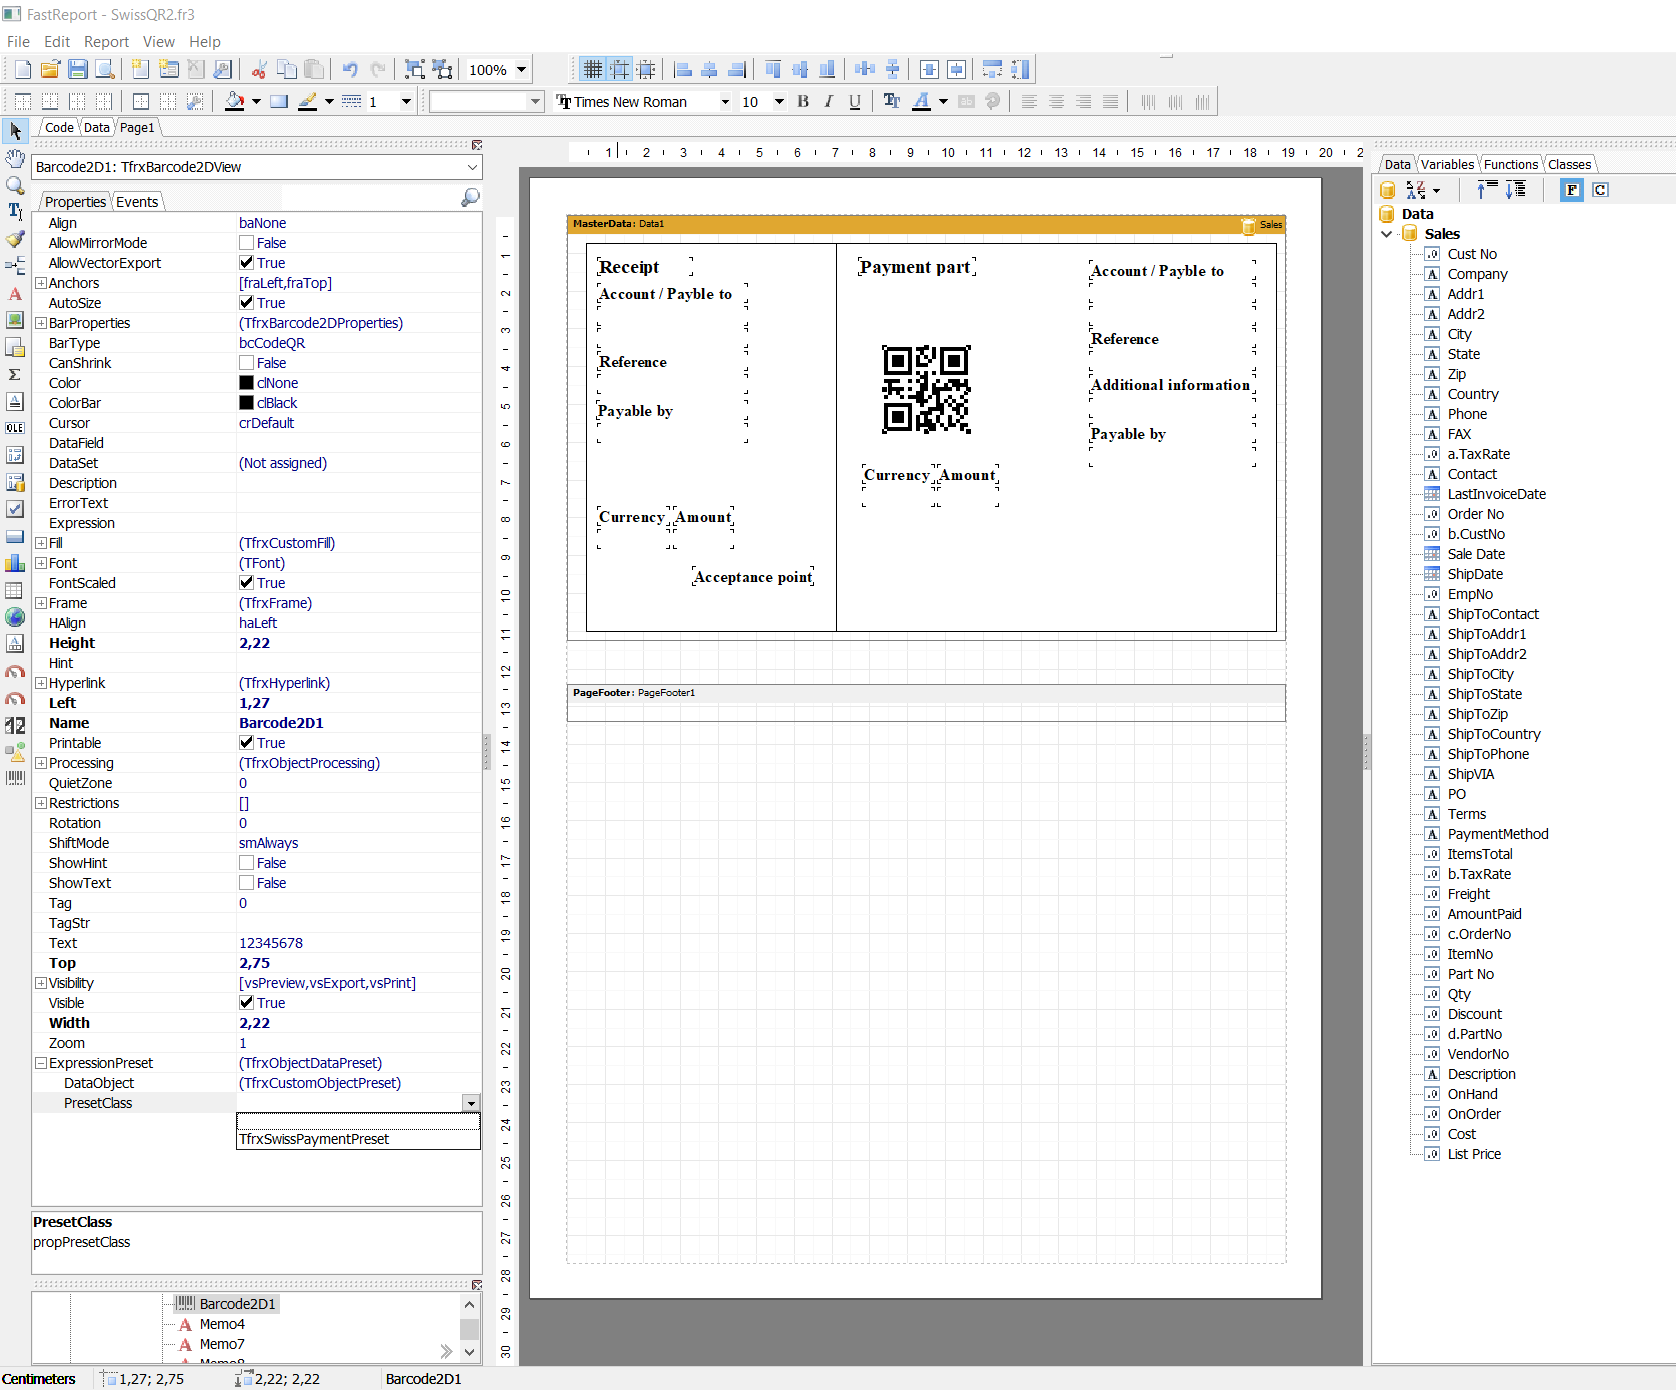This screenshot has width=1676, height=1390.
Task: Uncheck the AutoSize True checkbox
Action: (x=246, y=303)
